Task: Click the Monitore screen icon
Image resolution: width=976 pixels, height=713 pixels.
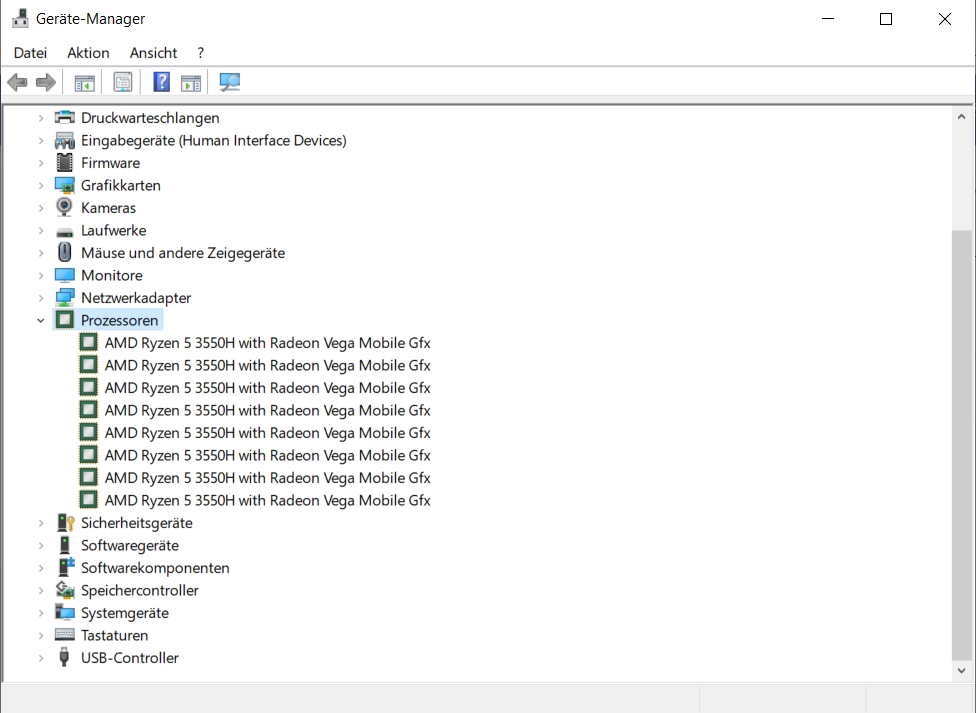Action: pyautogui.click(x=65, y=275)
